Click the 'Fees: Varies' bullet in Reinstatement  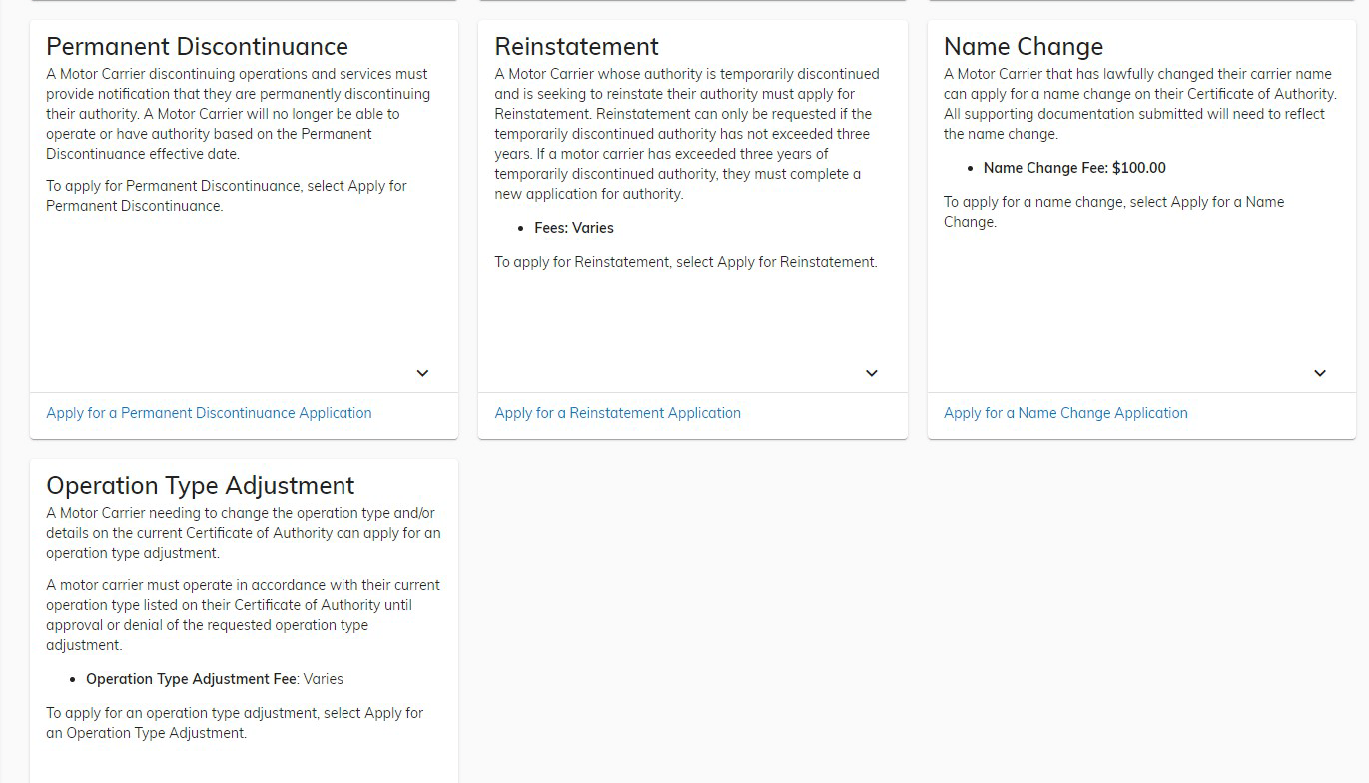coord(574,228)
